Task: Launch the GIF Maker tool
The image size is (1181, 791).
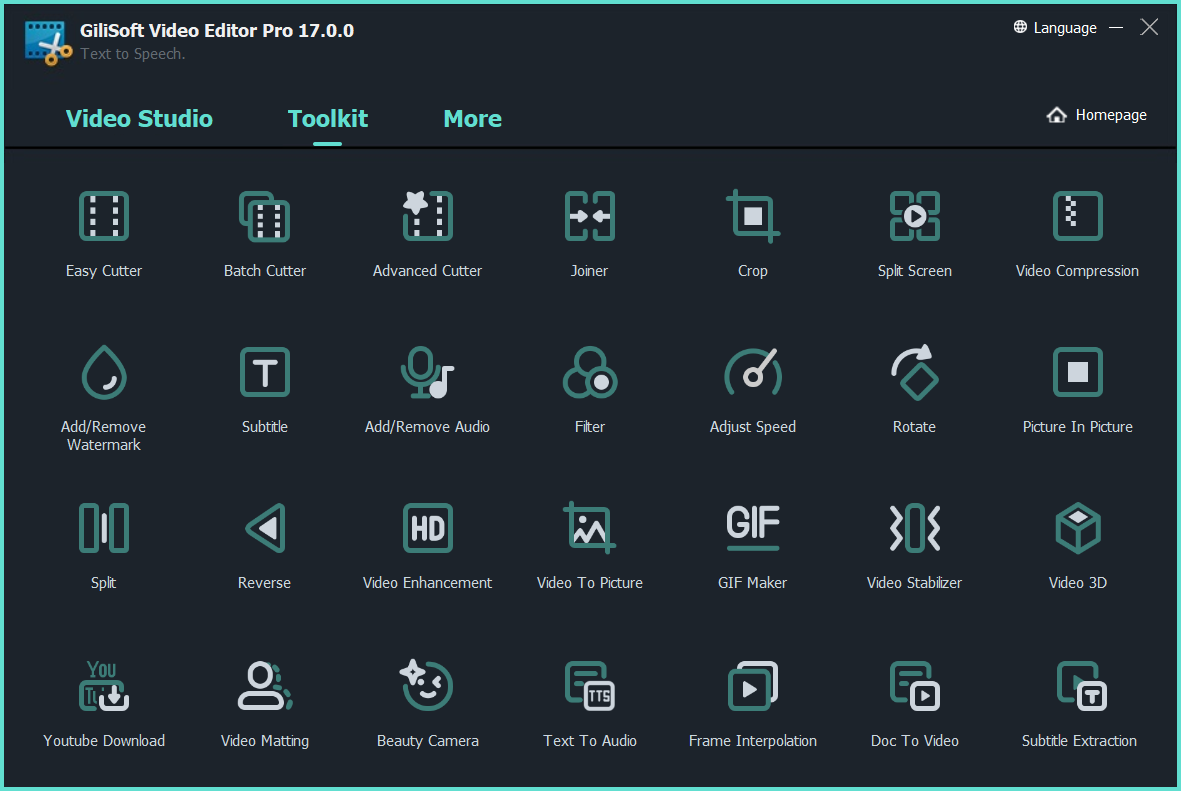Action: pos(752,529)
